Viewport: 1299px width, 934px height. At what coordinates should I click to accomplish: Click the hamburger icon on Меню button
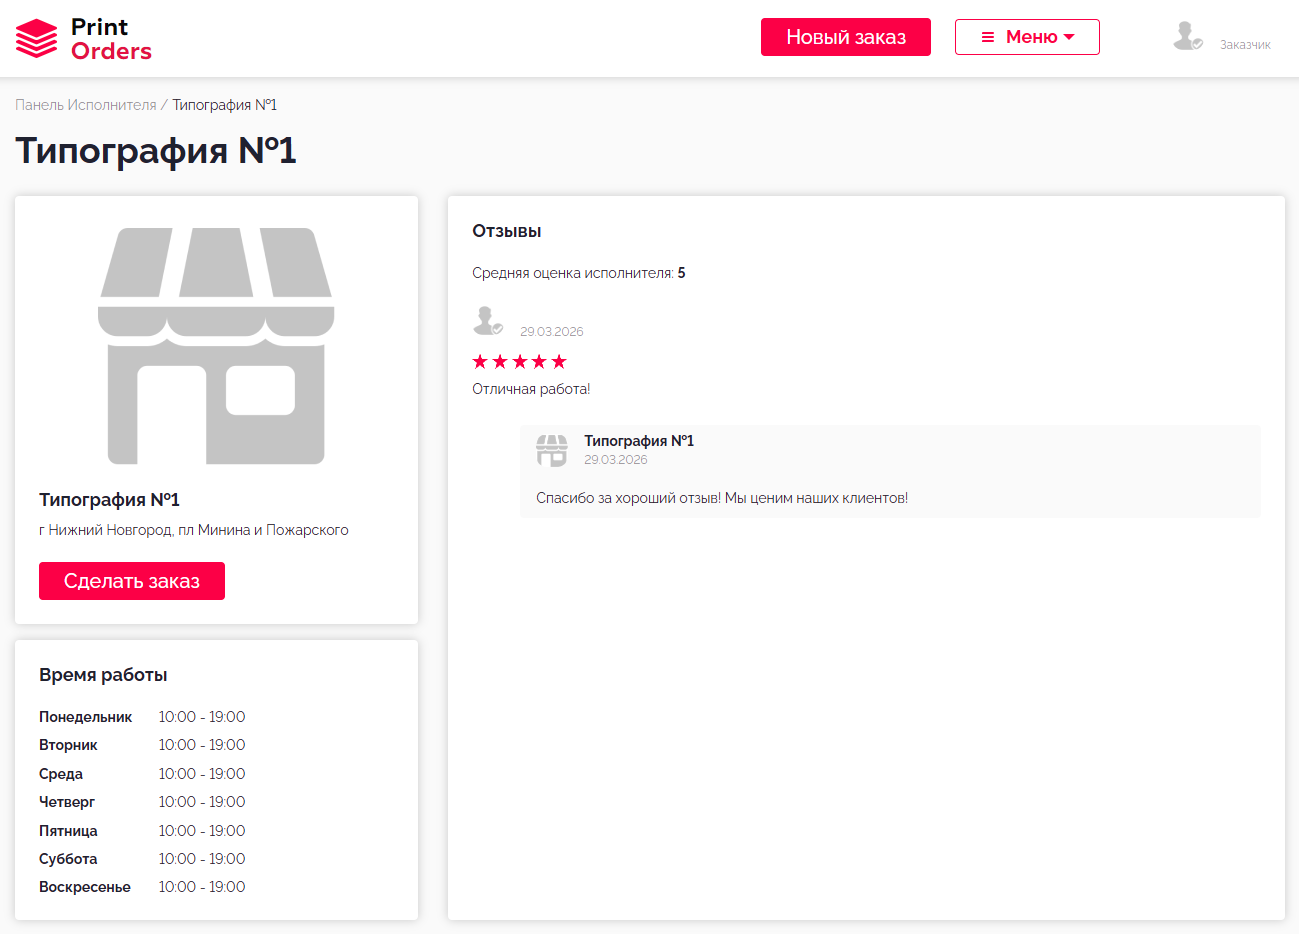(x=988, y=37)
